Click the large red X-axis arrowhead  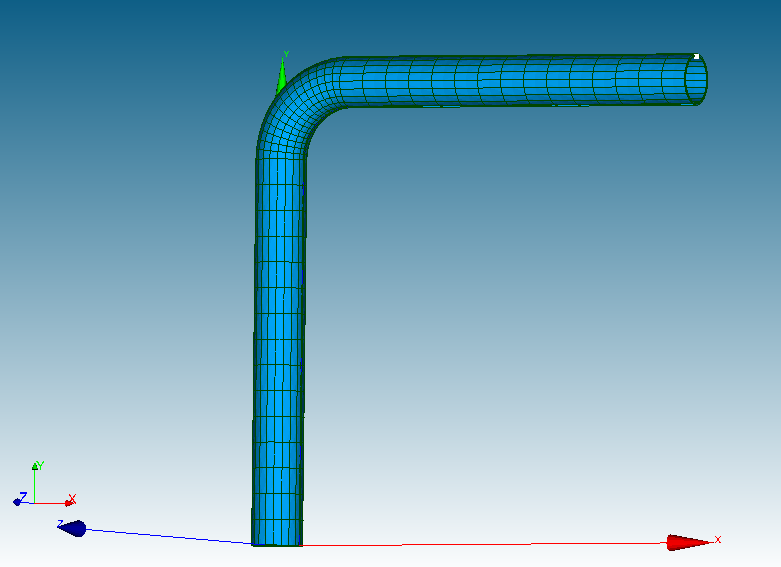(x=687, y=542)
